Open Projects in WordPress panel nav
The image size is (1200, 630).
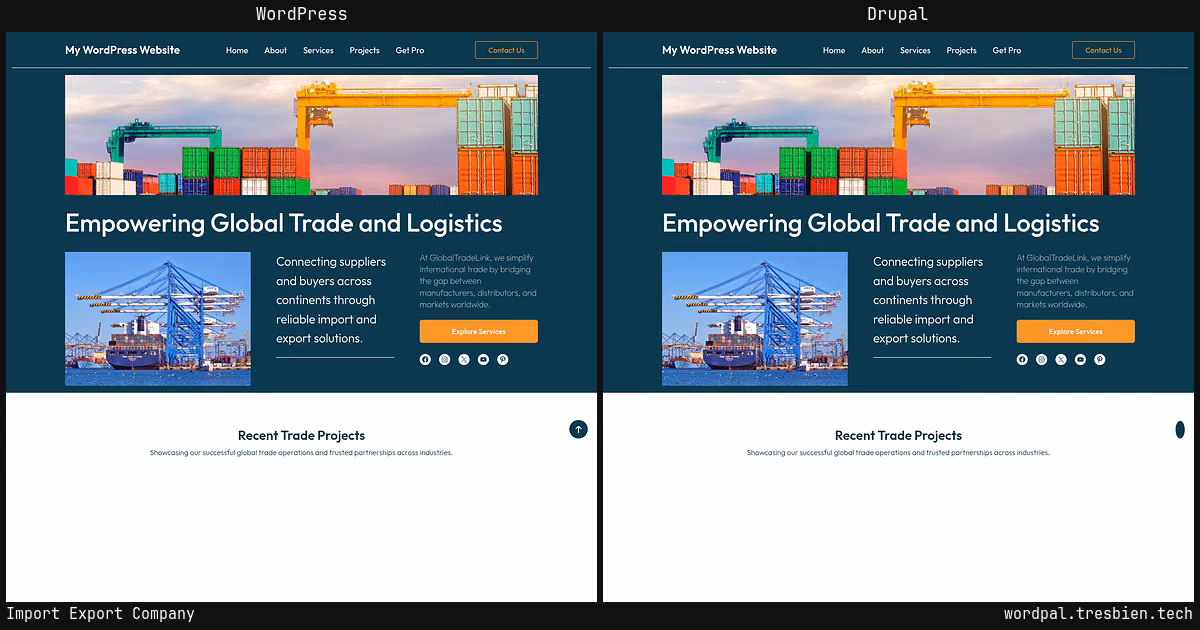pyautogui.click(x=365, y=50)
